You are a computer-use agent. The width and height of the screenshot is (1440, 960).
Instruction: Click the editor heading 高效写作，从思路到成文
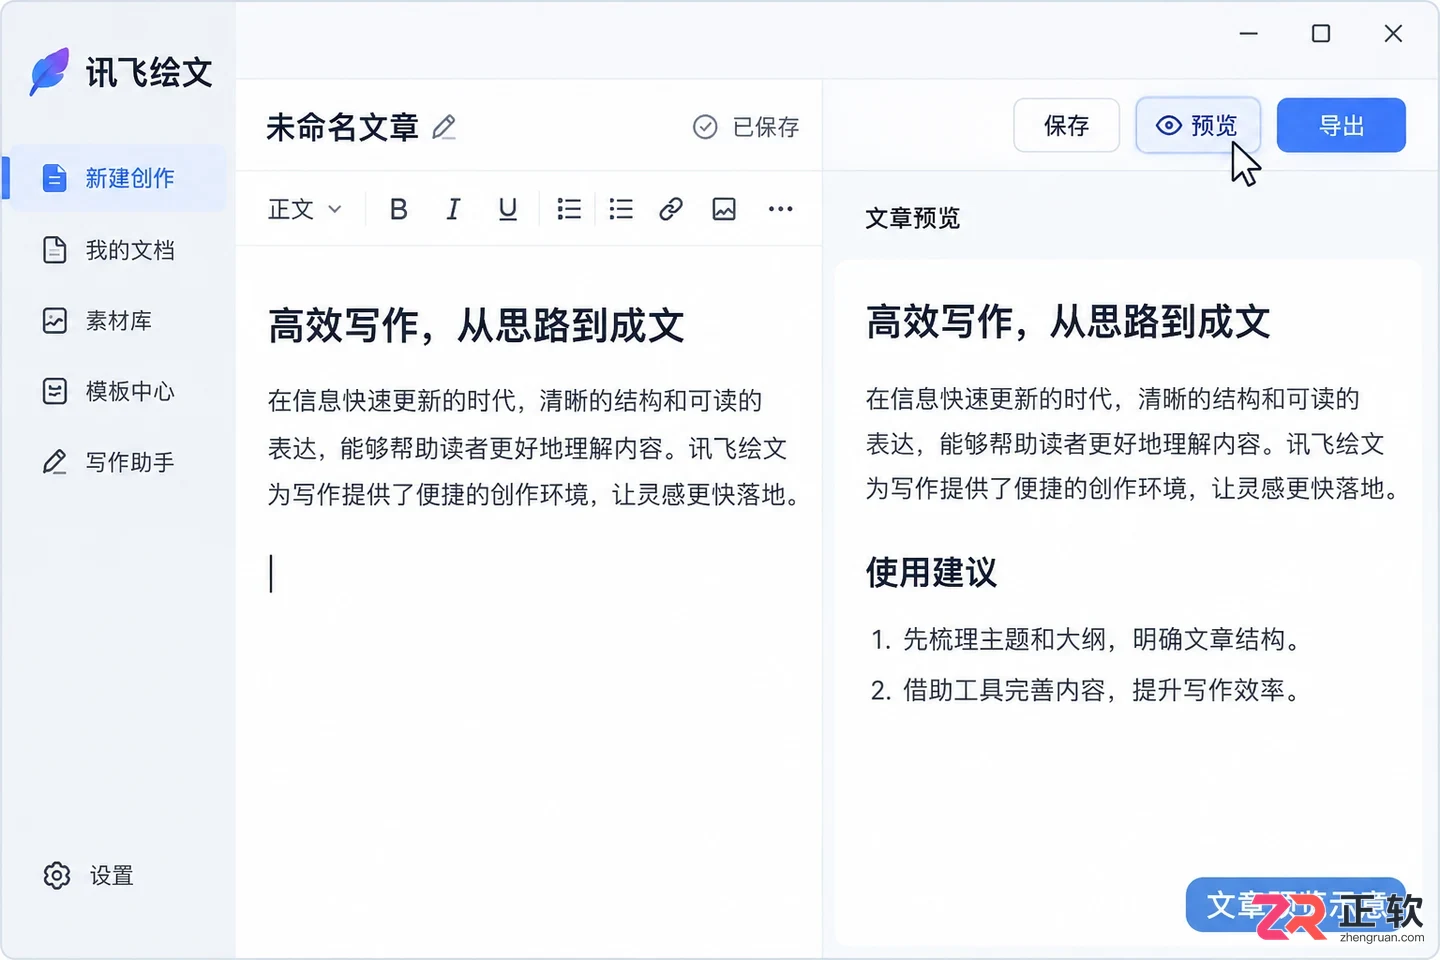click(x=476, y=326)
